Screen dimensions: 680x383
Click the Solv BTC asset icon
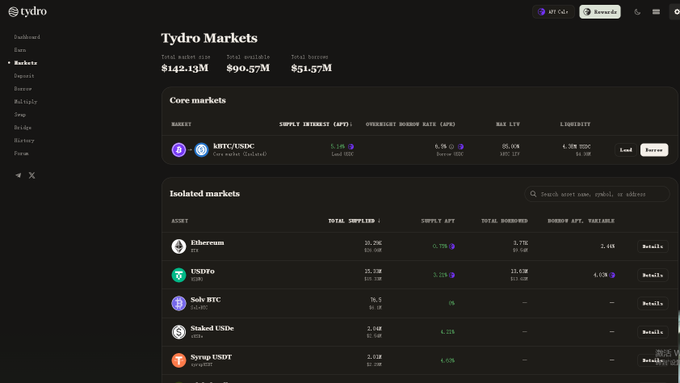point(179,303)
